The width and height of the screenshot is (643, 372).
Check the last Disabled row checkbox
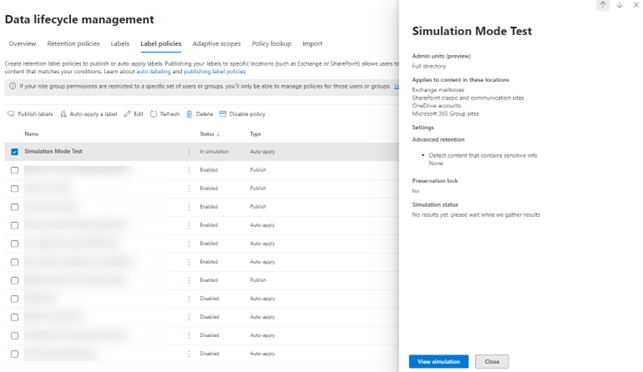[x=15, y=354]
